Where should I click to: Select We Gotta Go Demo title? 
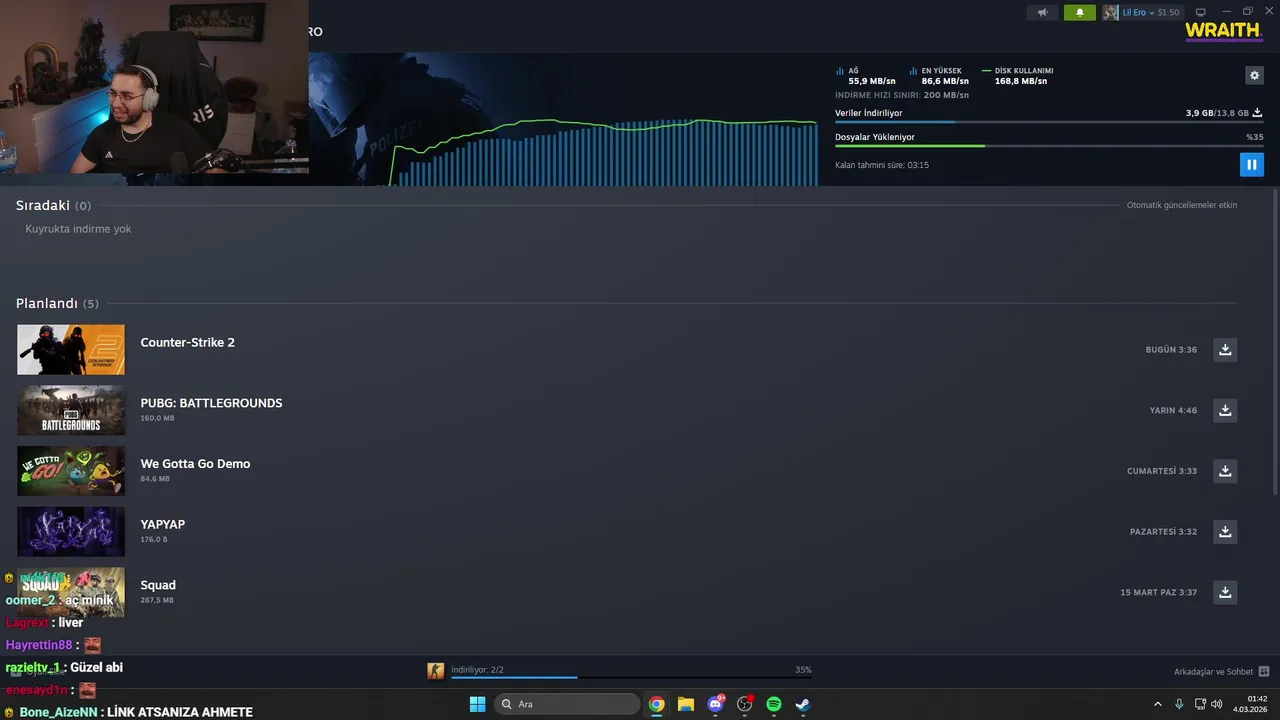(x=195, y=464)
